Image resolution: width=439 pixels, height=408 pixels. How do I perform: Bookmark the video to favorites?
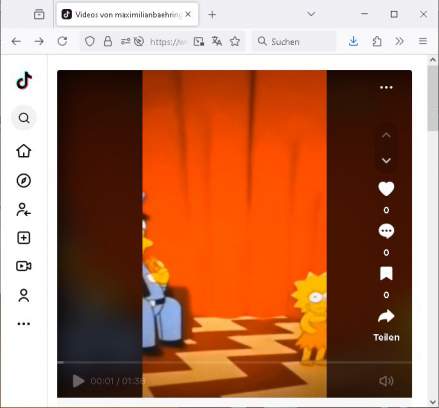(386, 274)
